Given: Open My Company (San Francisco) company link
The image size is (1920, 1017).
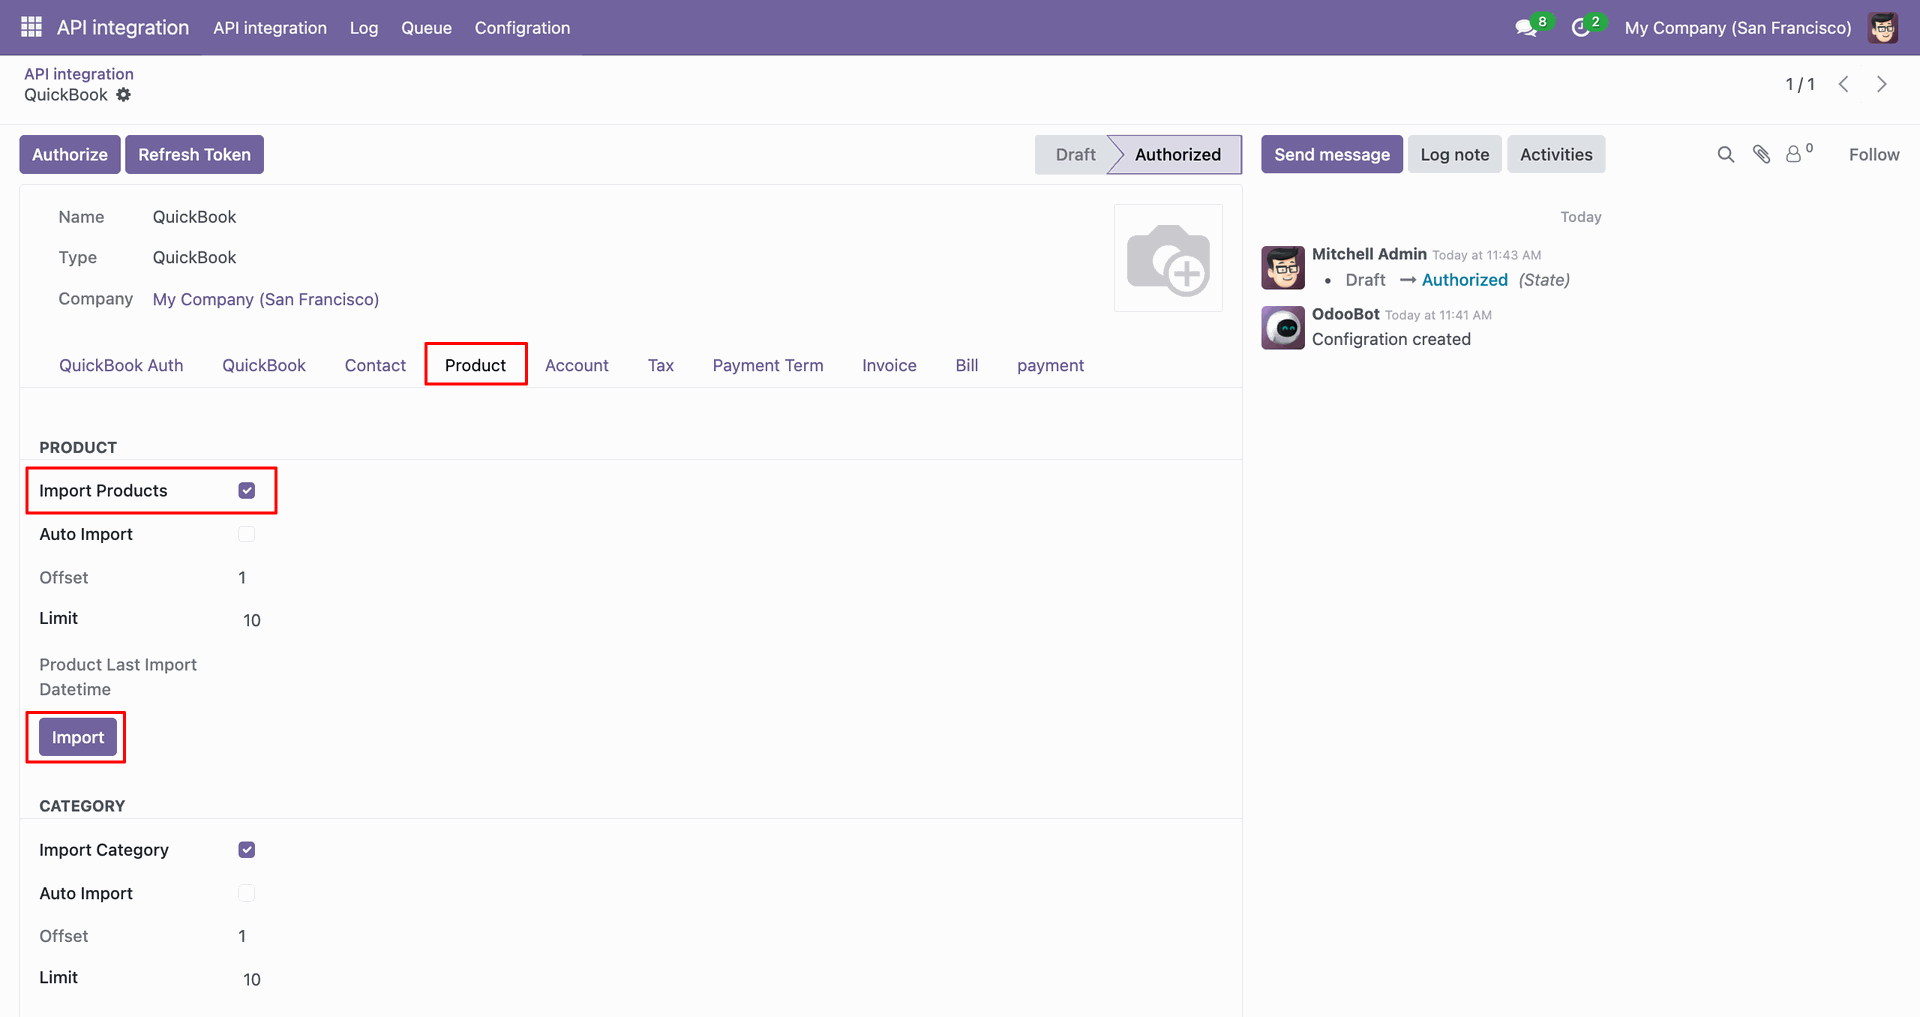Looking at the screenshot, I should pos(266,299).
